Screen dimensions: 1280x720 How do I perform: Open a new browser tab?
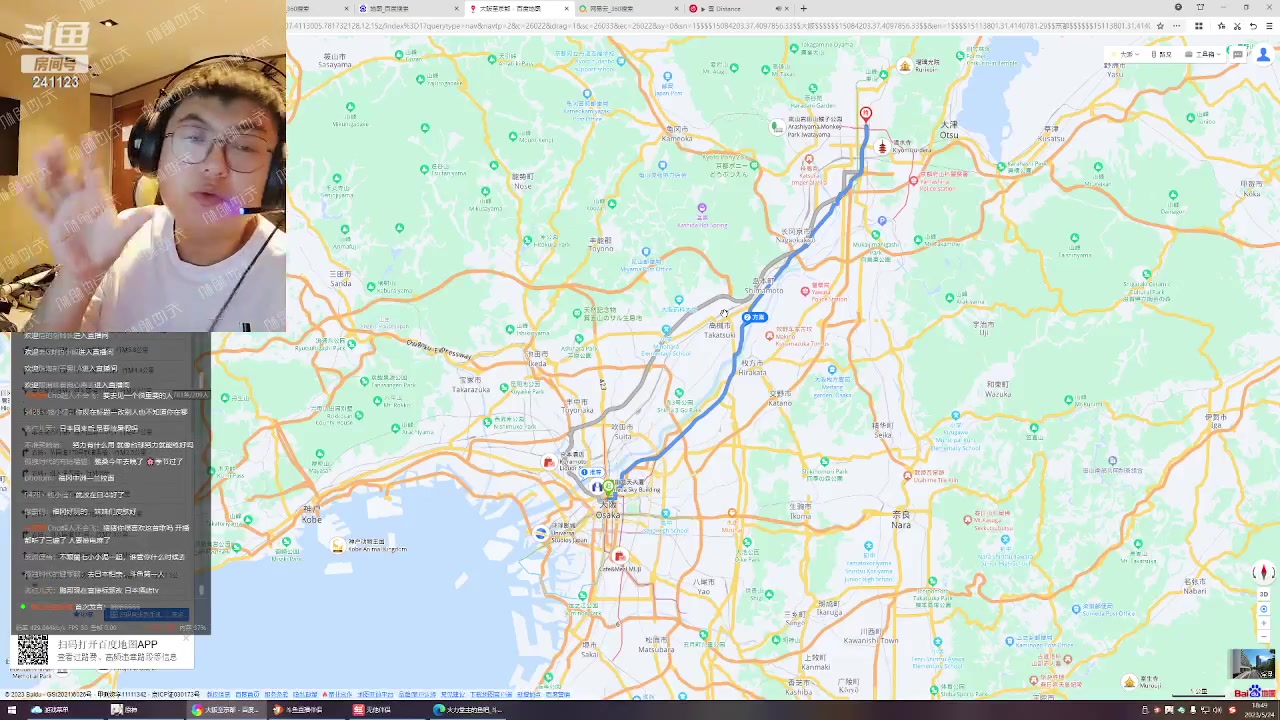pyautogui.click(x=803, y=8)
